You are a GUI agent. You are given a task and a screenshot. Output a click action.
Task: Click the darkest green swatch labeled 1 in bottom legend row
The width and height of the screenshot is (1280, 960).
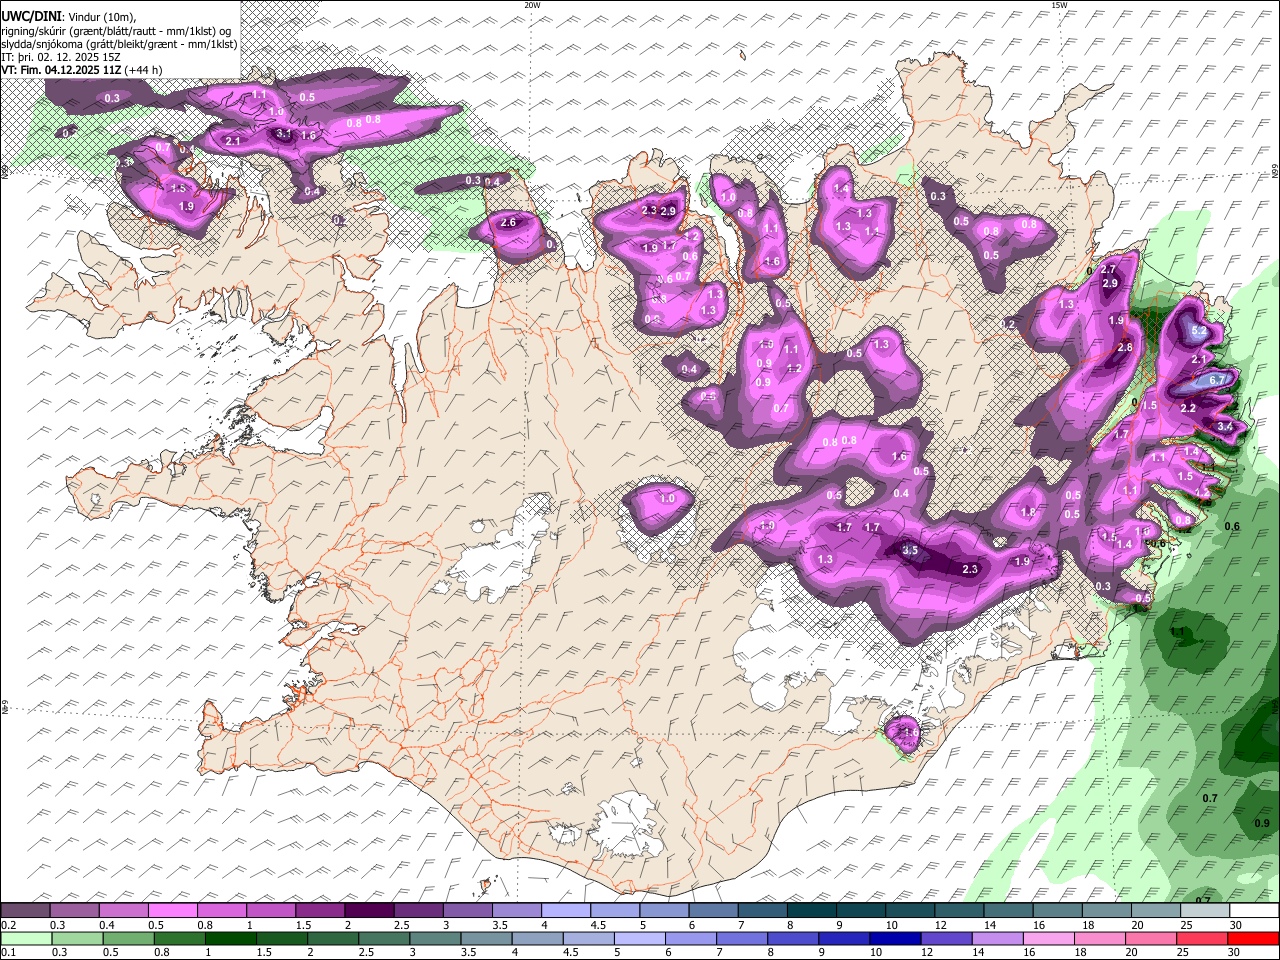230,938
